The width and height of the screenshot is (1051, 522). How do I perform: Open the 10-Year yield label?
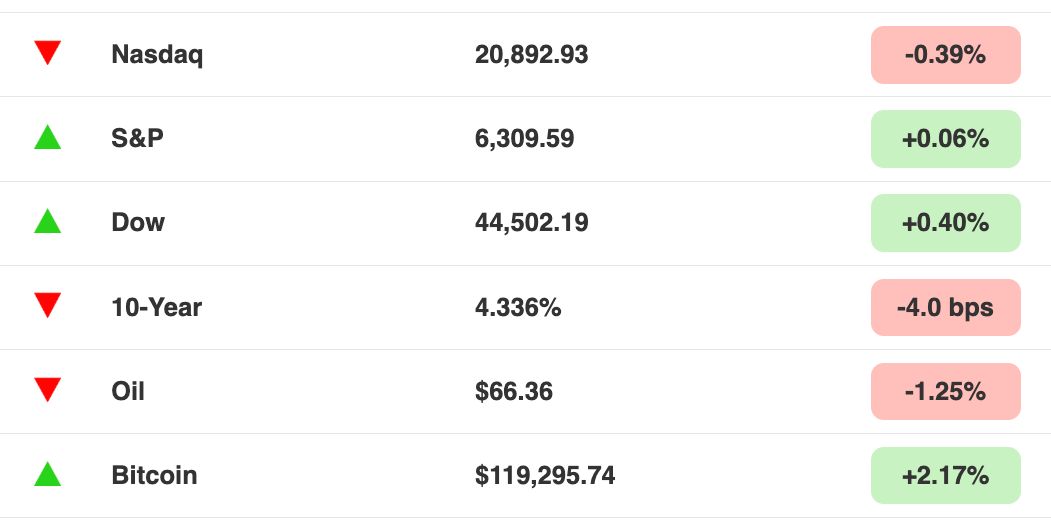pyautogui.click(x=156, y=308)
